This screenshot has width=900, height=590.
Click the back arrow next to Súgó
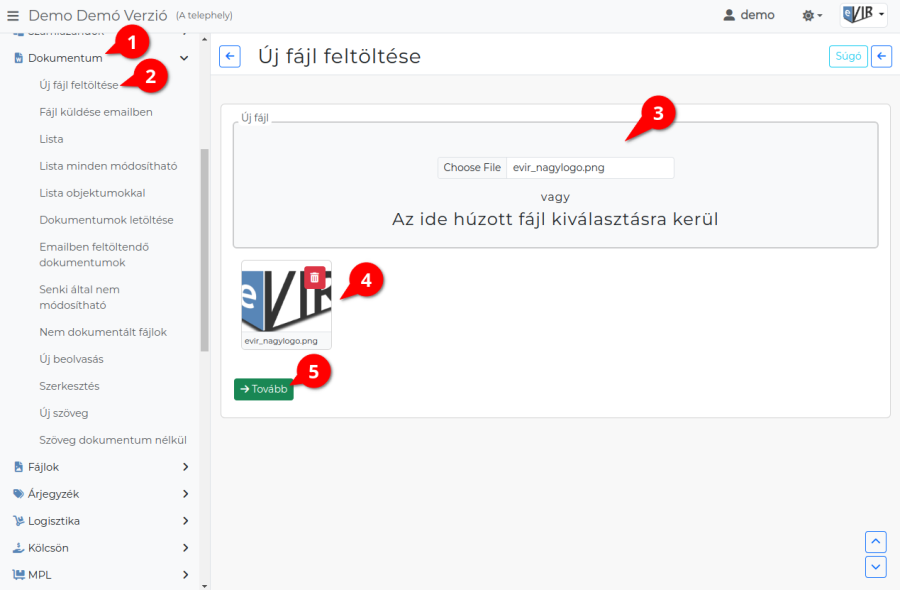tap(881, 57)
